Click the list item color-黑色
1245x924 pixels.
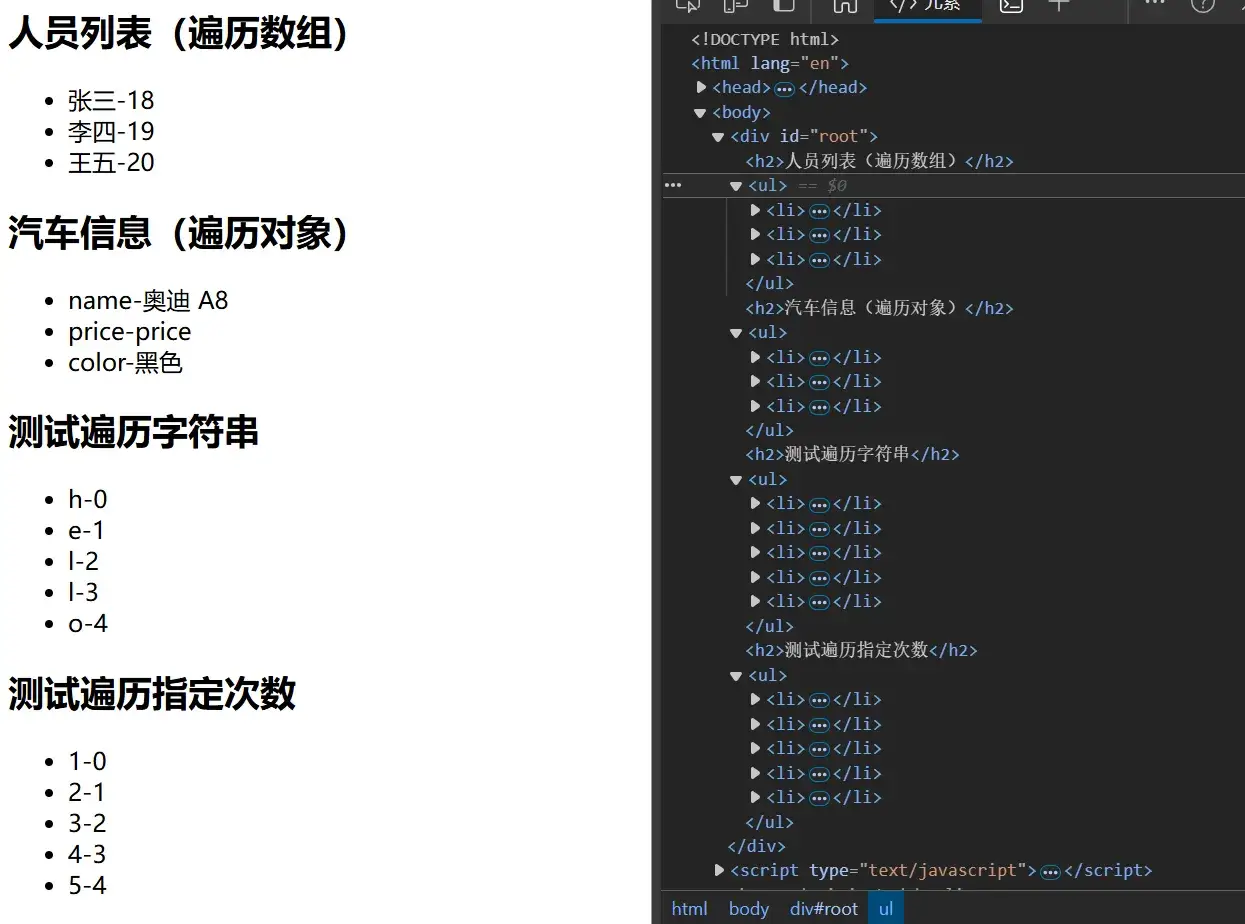click(126, 363)
